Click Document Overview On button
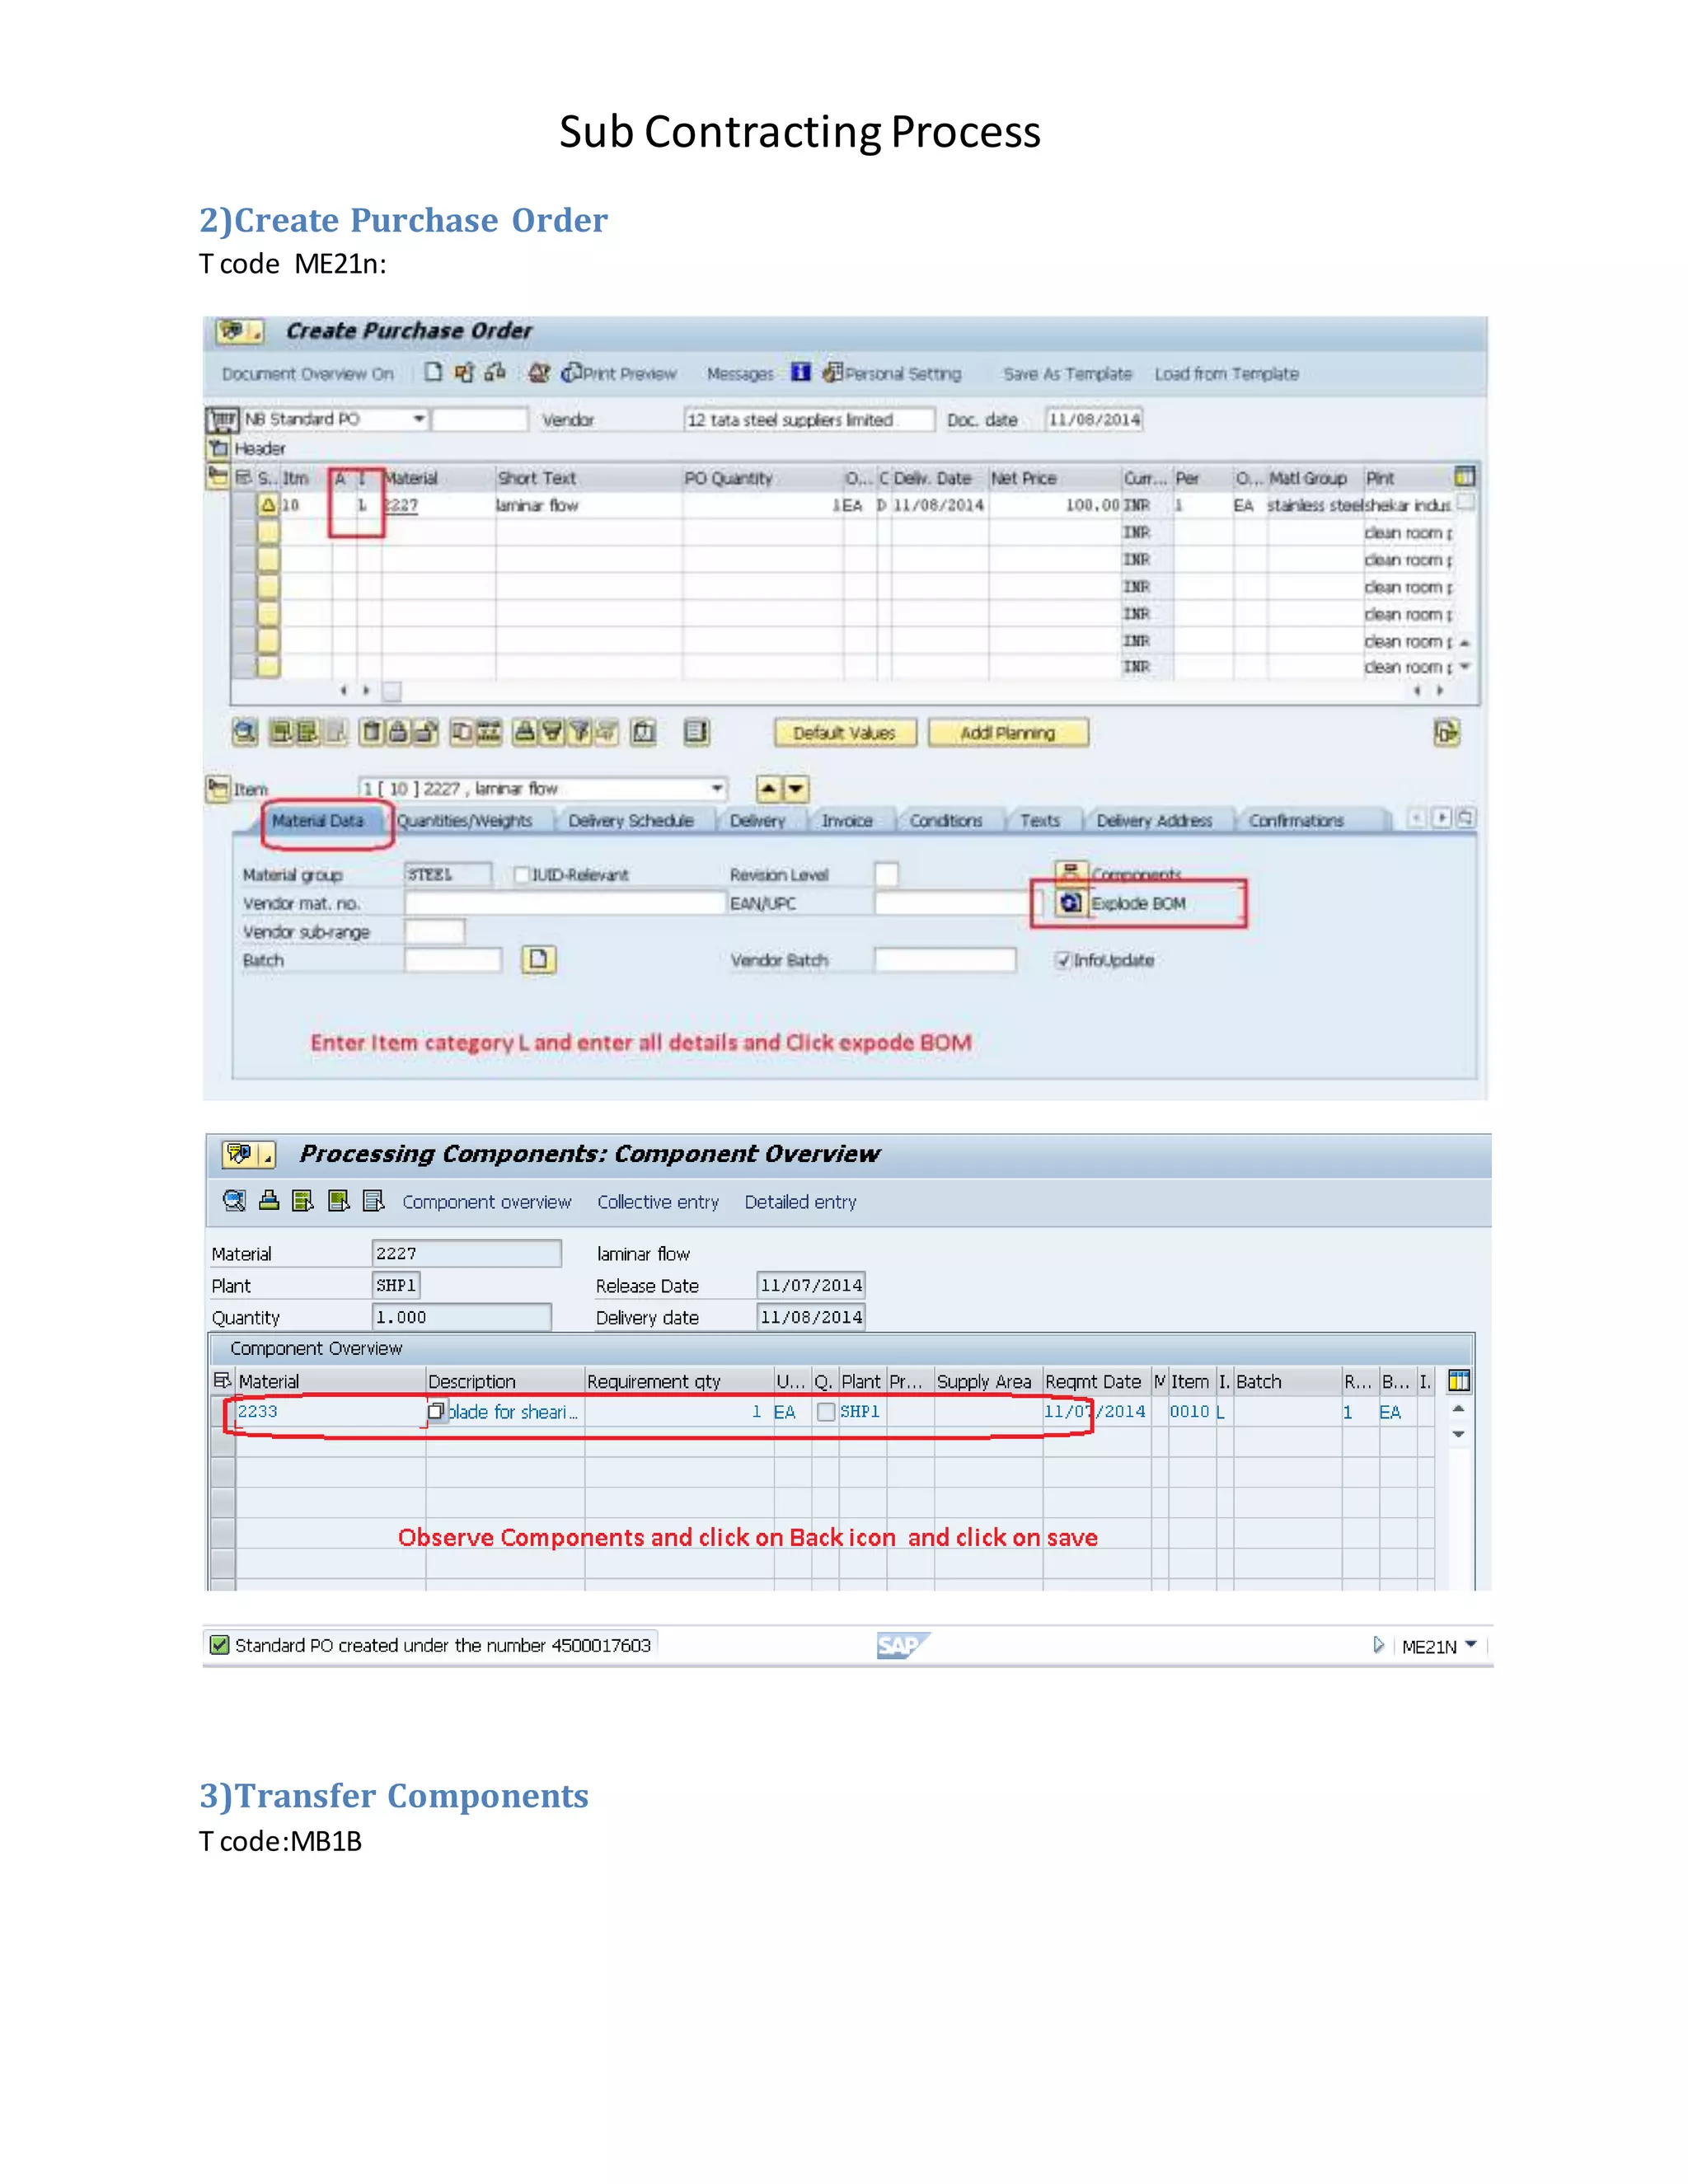Image resolution: width=1688 pixels, height=2184 pixels. 308,374
